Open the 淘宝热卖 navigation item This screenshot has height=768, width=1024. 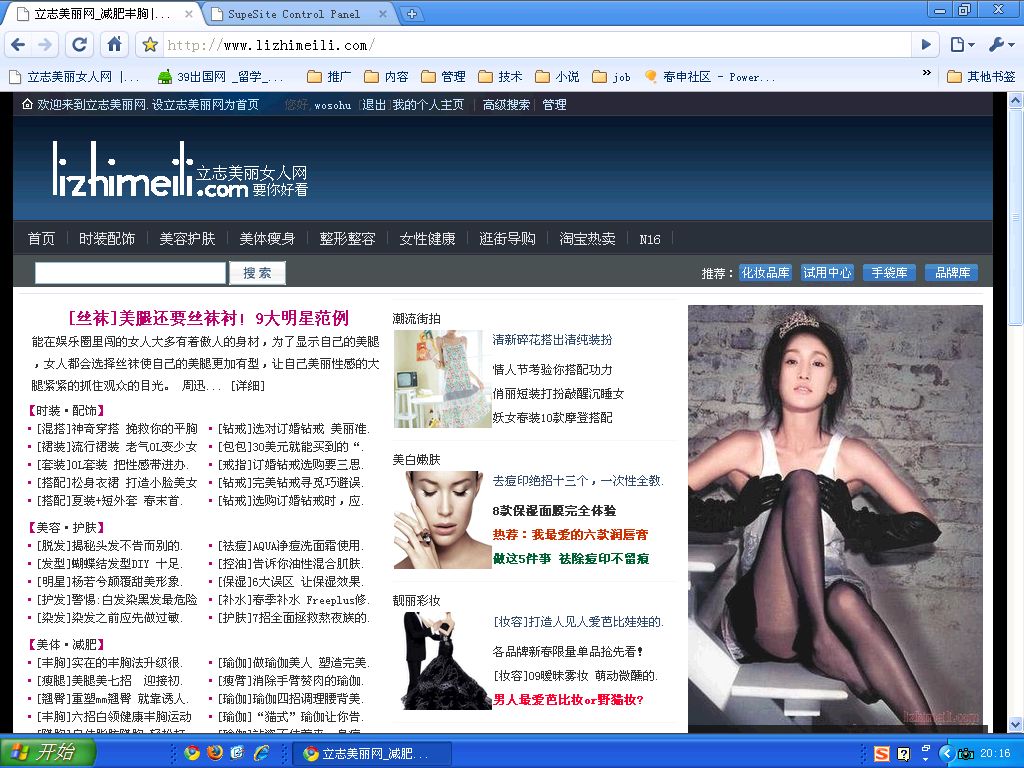pyautogui.click(x=587, y=239)
